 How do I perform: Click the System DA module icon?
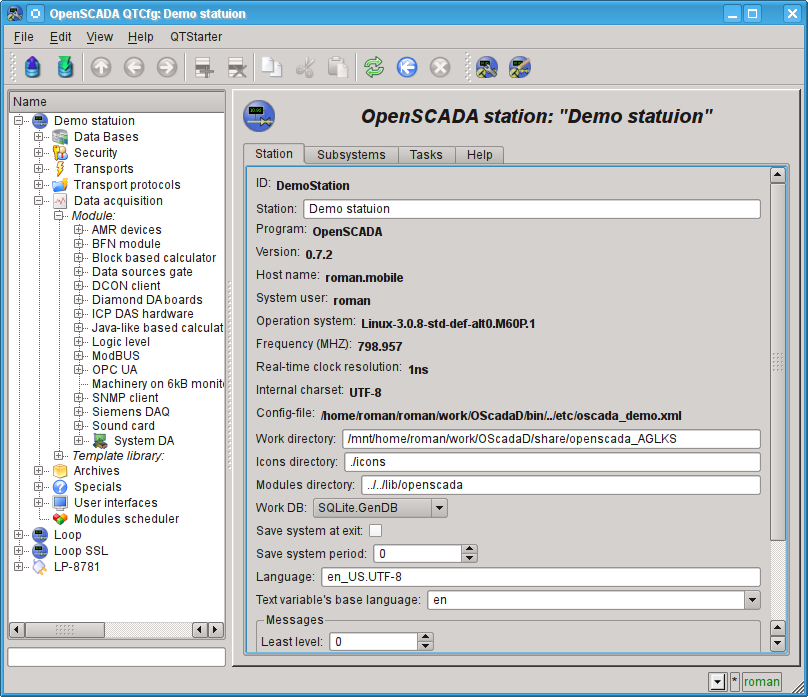(x=100, y=441)
